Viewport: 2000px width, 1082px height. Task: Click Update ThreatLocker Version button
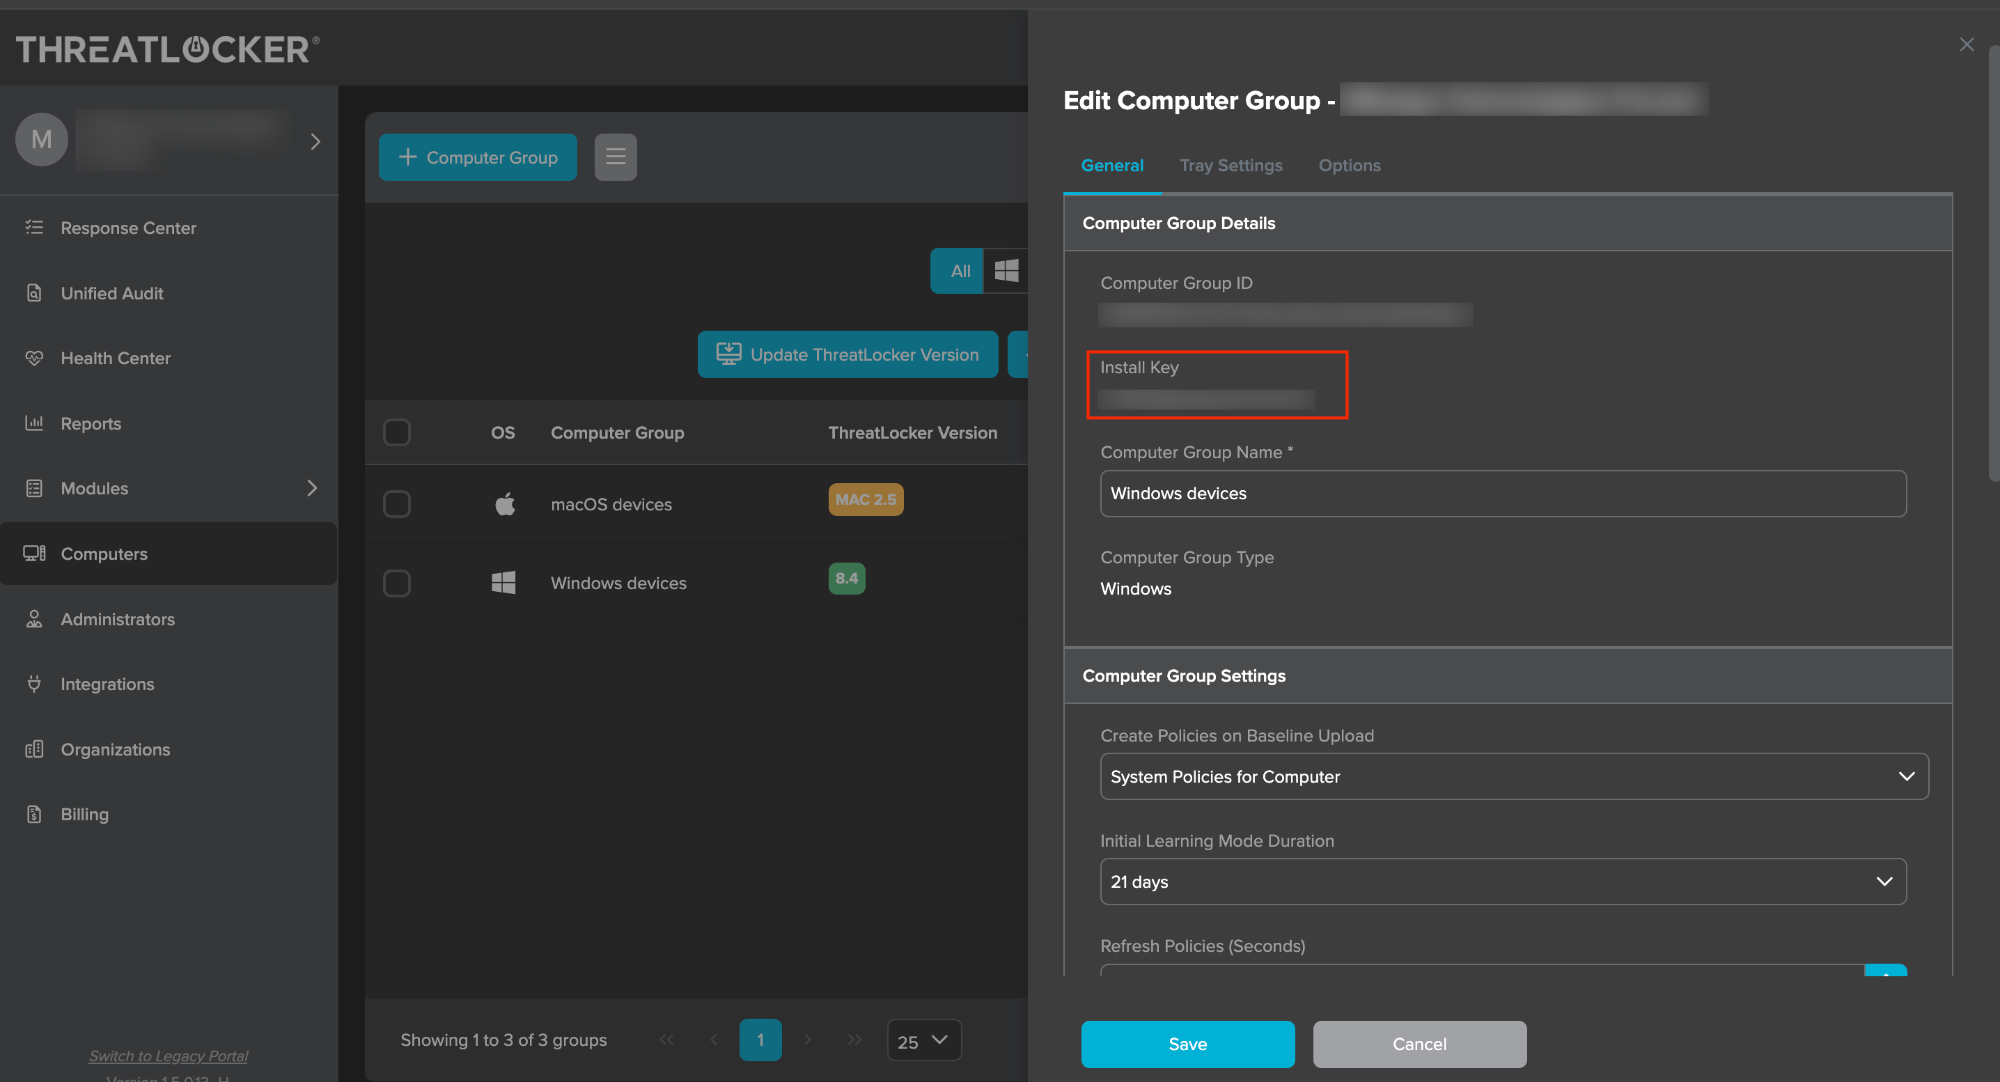[x=848, y=355]
